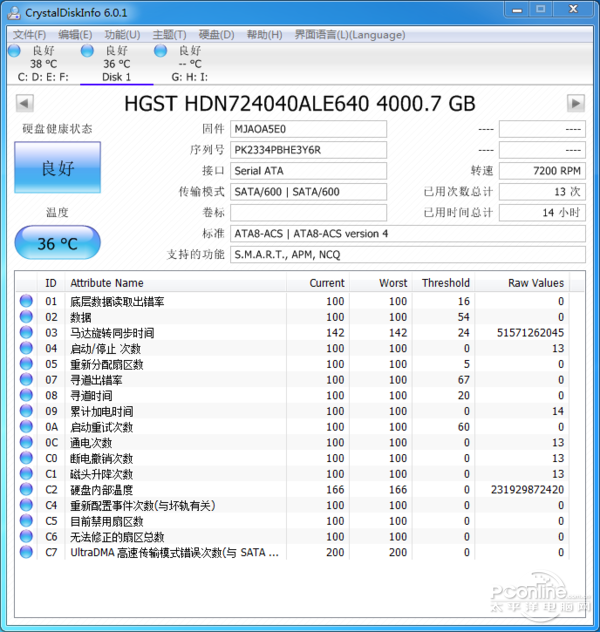Click the serial number field PK2334PBHE3Y6R

tap(308, 150)
